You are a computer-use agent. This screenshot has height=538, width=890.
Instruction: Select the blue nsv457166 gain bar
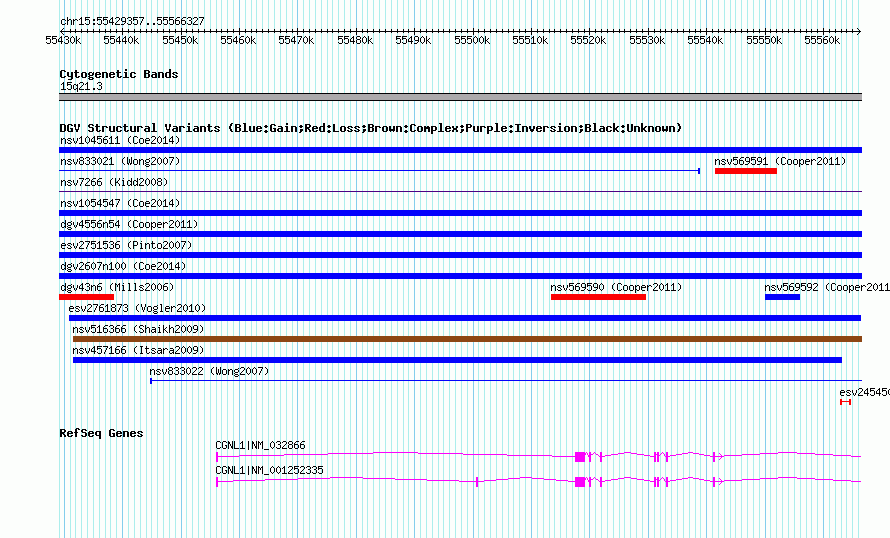pyautogui.click(x=457, y=360)
